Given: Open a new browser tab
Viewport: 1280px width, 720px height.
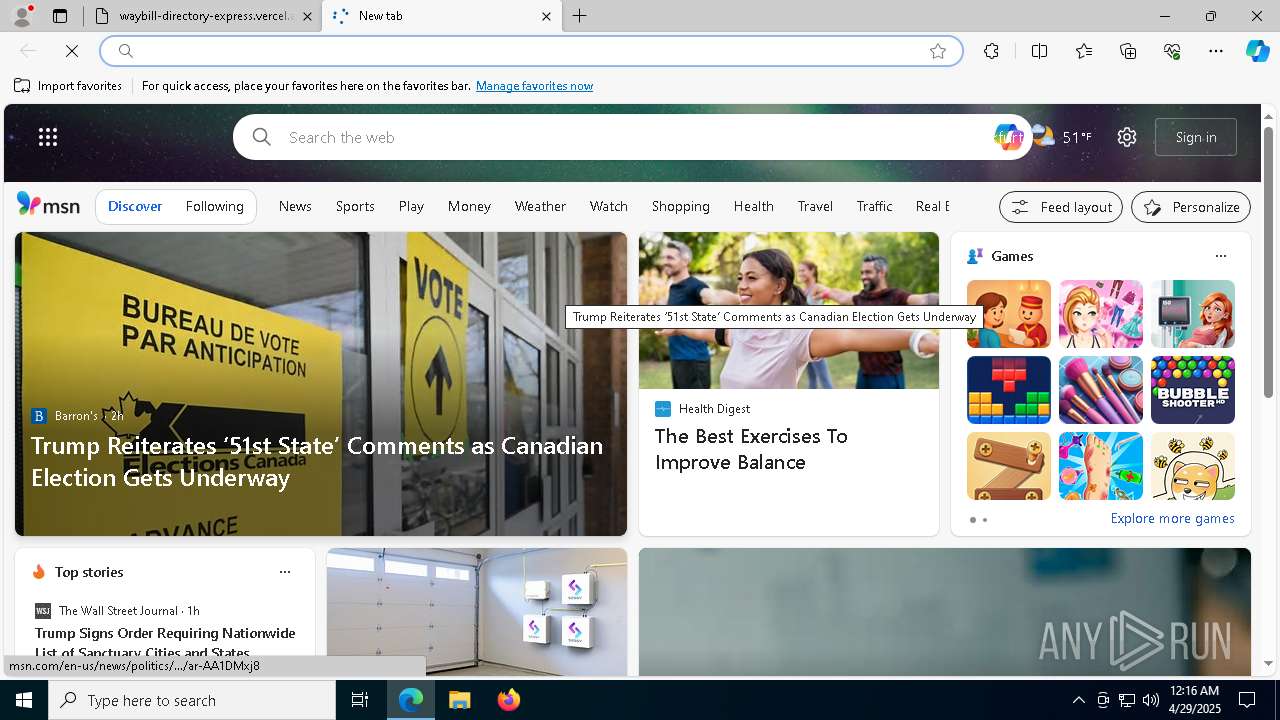Looking at the screenshot, I should click(579, 16).
